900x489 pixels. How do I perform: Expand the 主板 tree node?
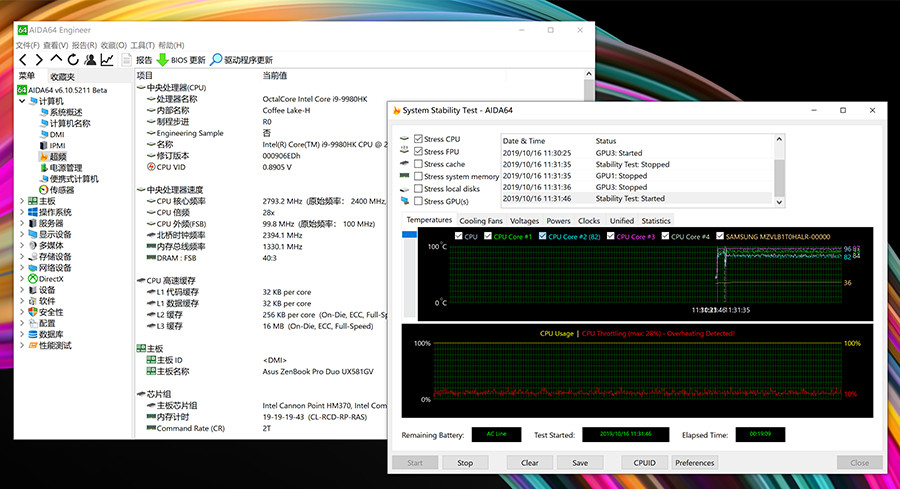tap(22, 201)
